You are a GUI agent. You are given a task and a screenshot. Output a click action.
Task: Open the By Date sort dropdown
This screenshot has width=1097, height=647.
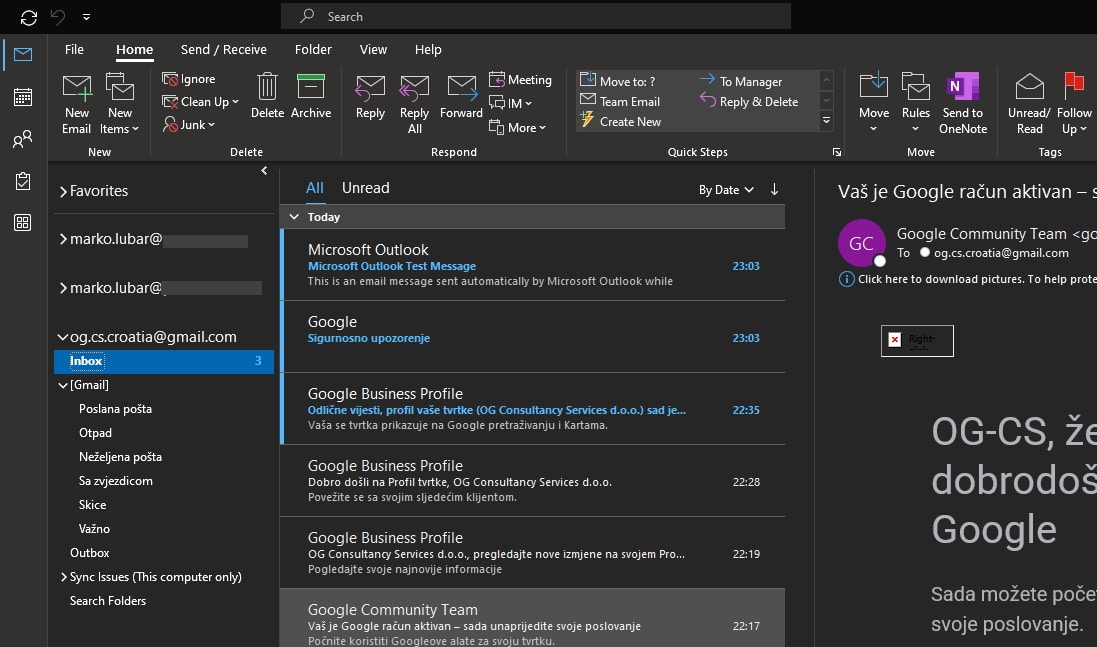(x=726, y=189)
